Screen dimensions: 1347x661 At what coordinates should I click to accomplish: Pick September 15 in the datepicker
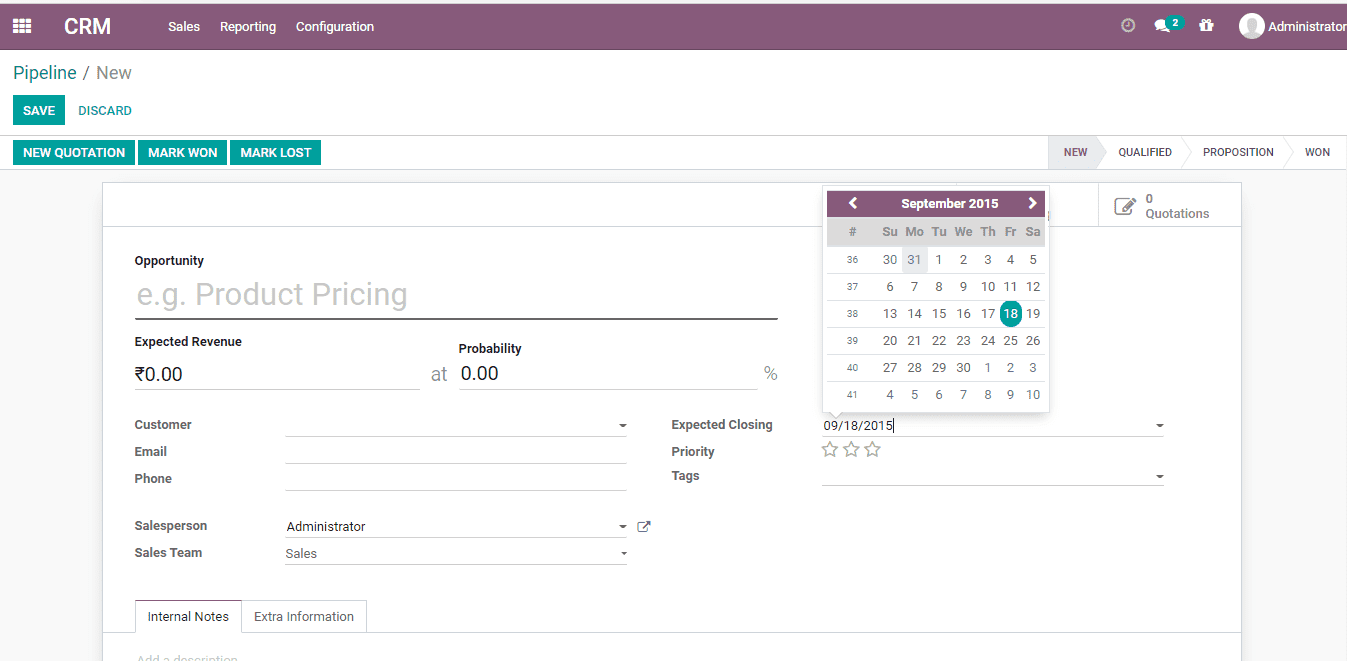pyautogui.click(x=939, y=314)
